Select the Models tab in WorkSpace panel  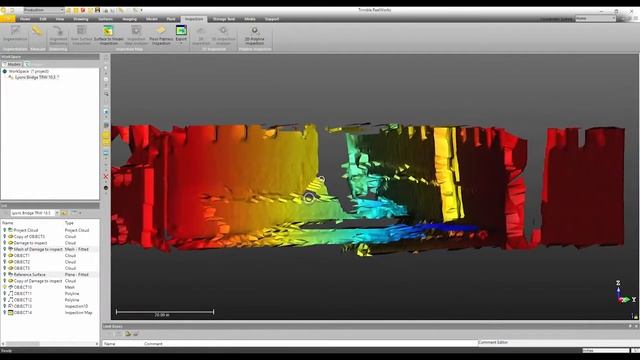pos(12,64)
